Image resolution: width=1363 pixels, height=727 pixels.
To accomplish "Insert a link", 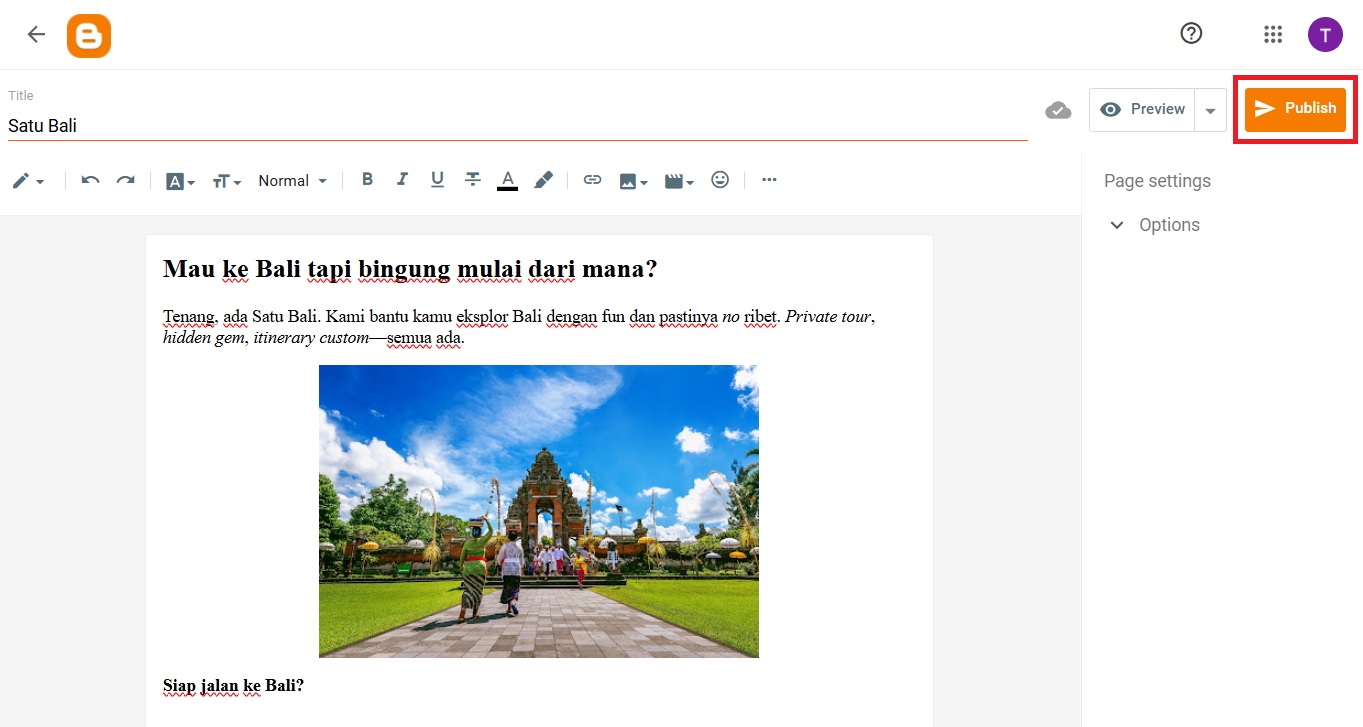I will pyautogui.click(x=592, y=180).
